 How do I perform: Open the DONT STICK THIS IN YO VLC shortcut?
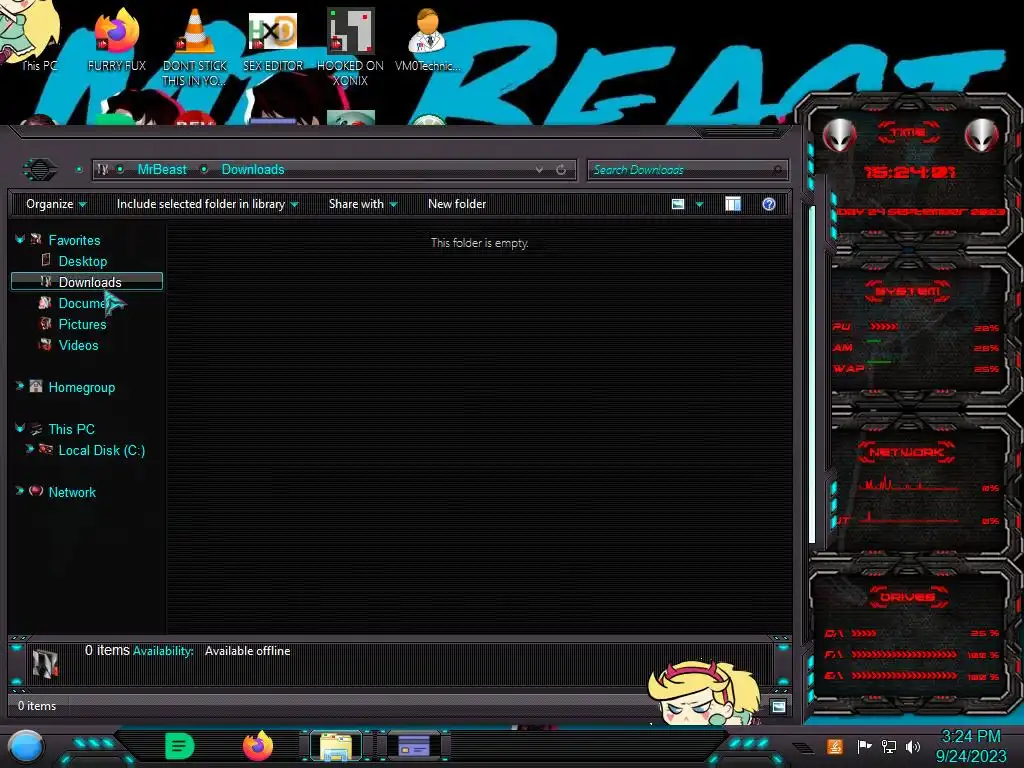click(195, 47)
